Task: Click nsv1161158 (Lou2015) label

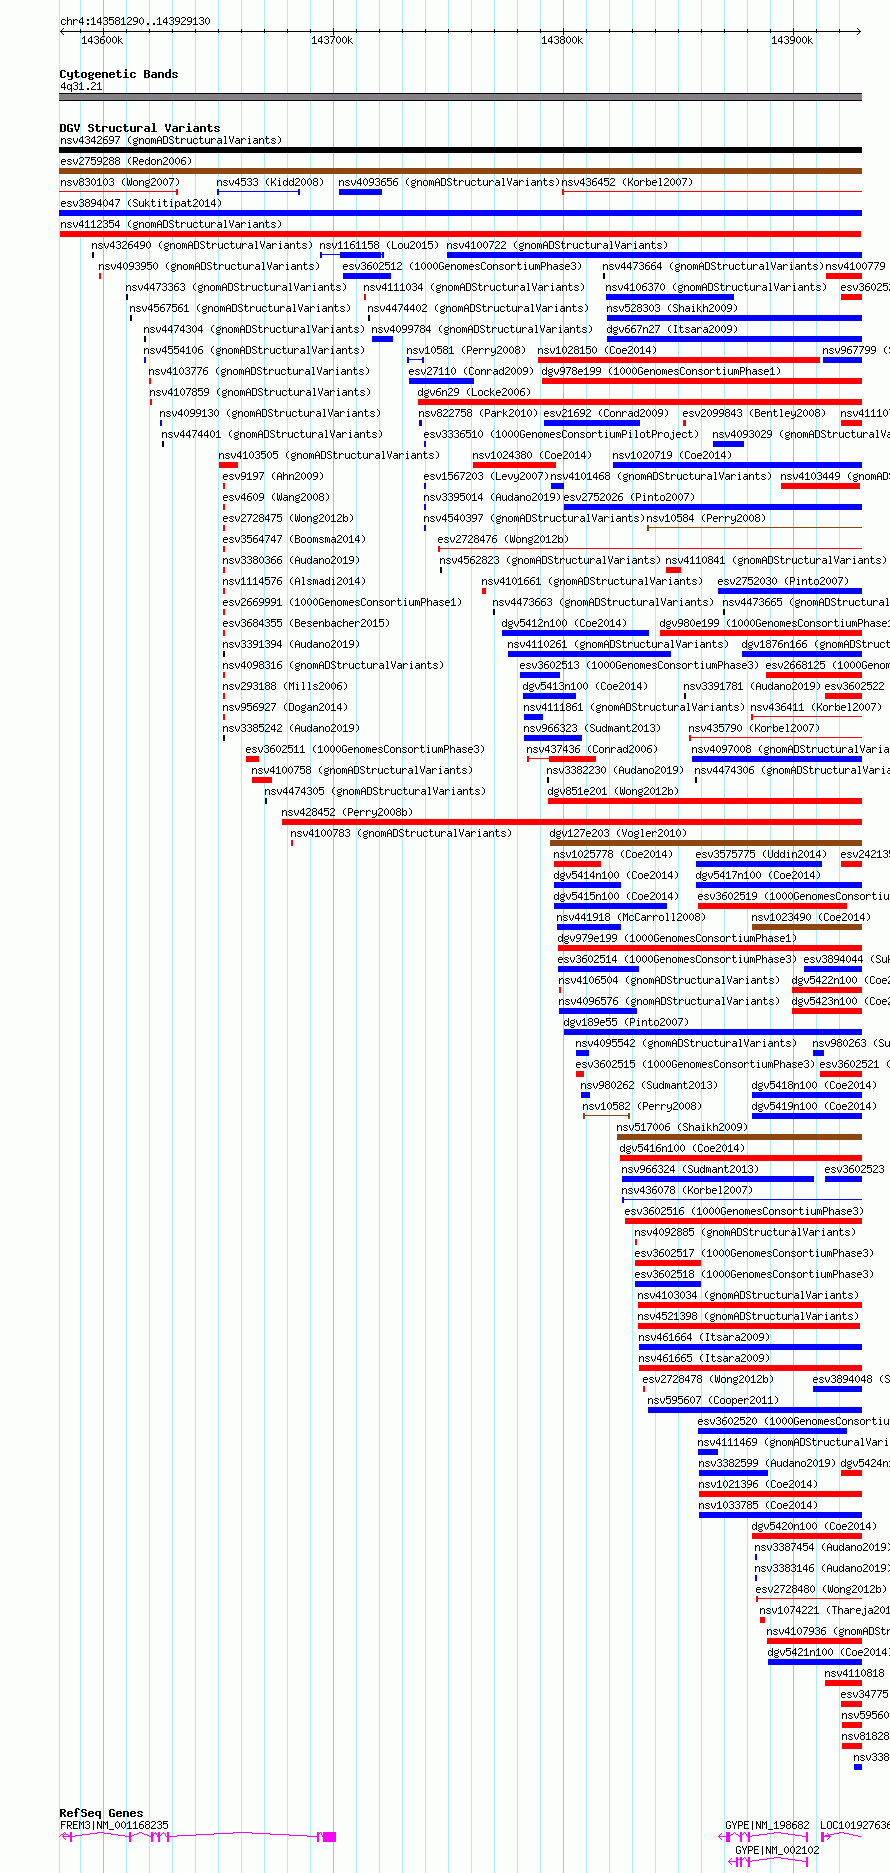Action: click(379, 245)
